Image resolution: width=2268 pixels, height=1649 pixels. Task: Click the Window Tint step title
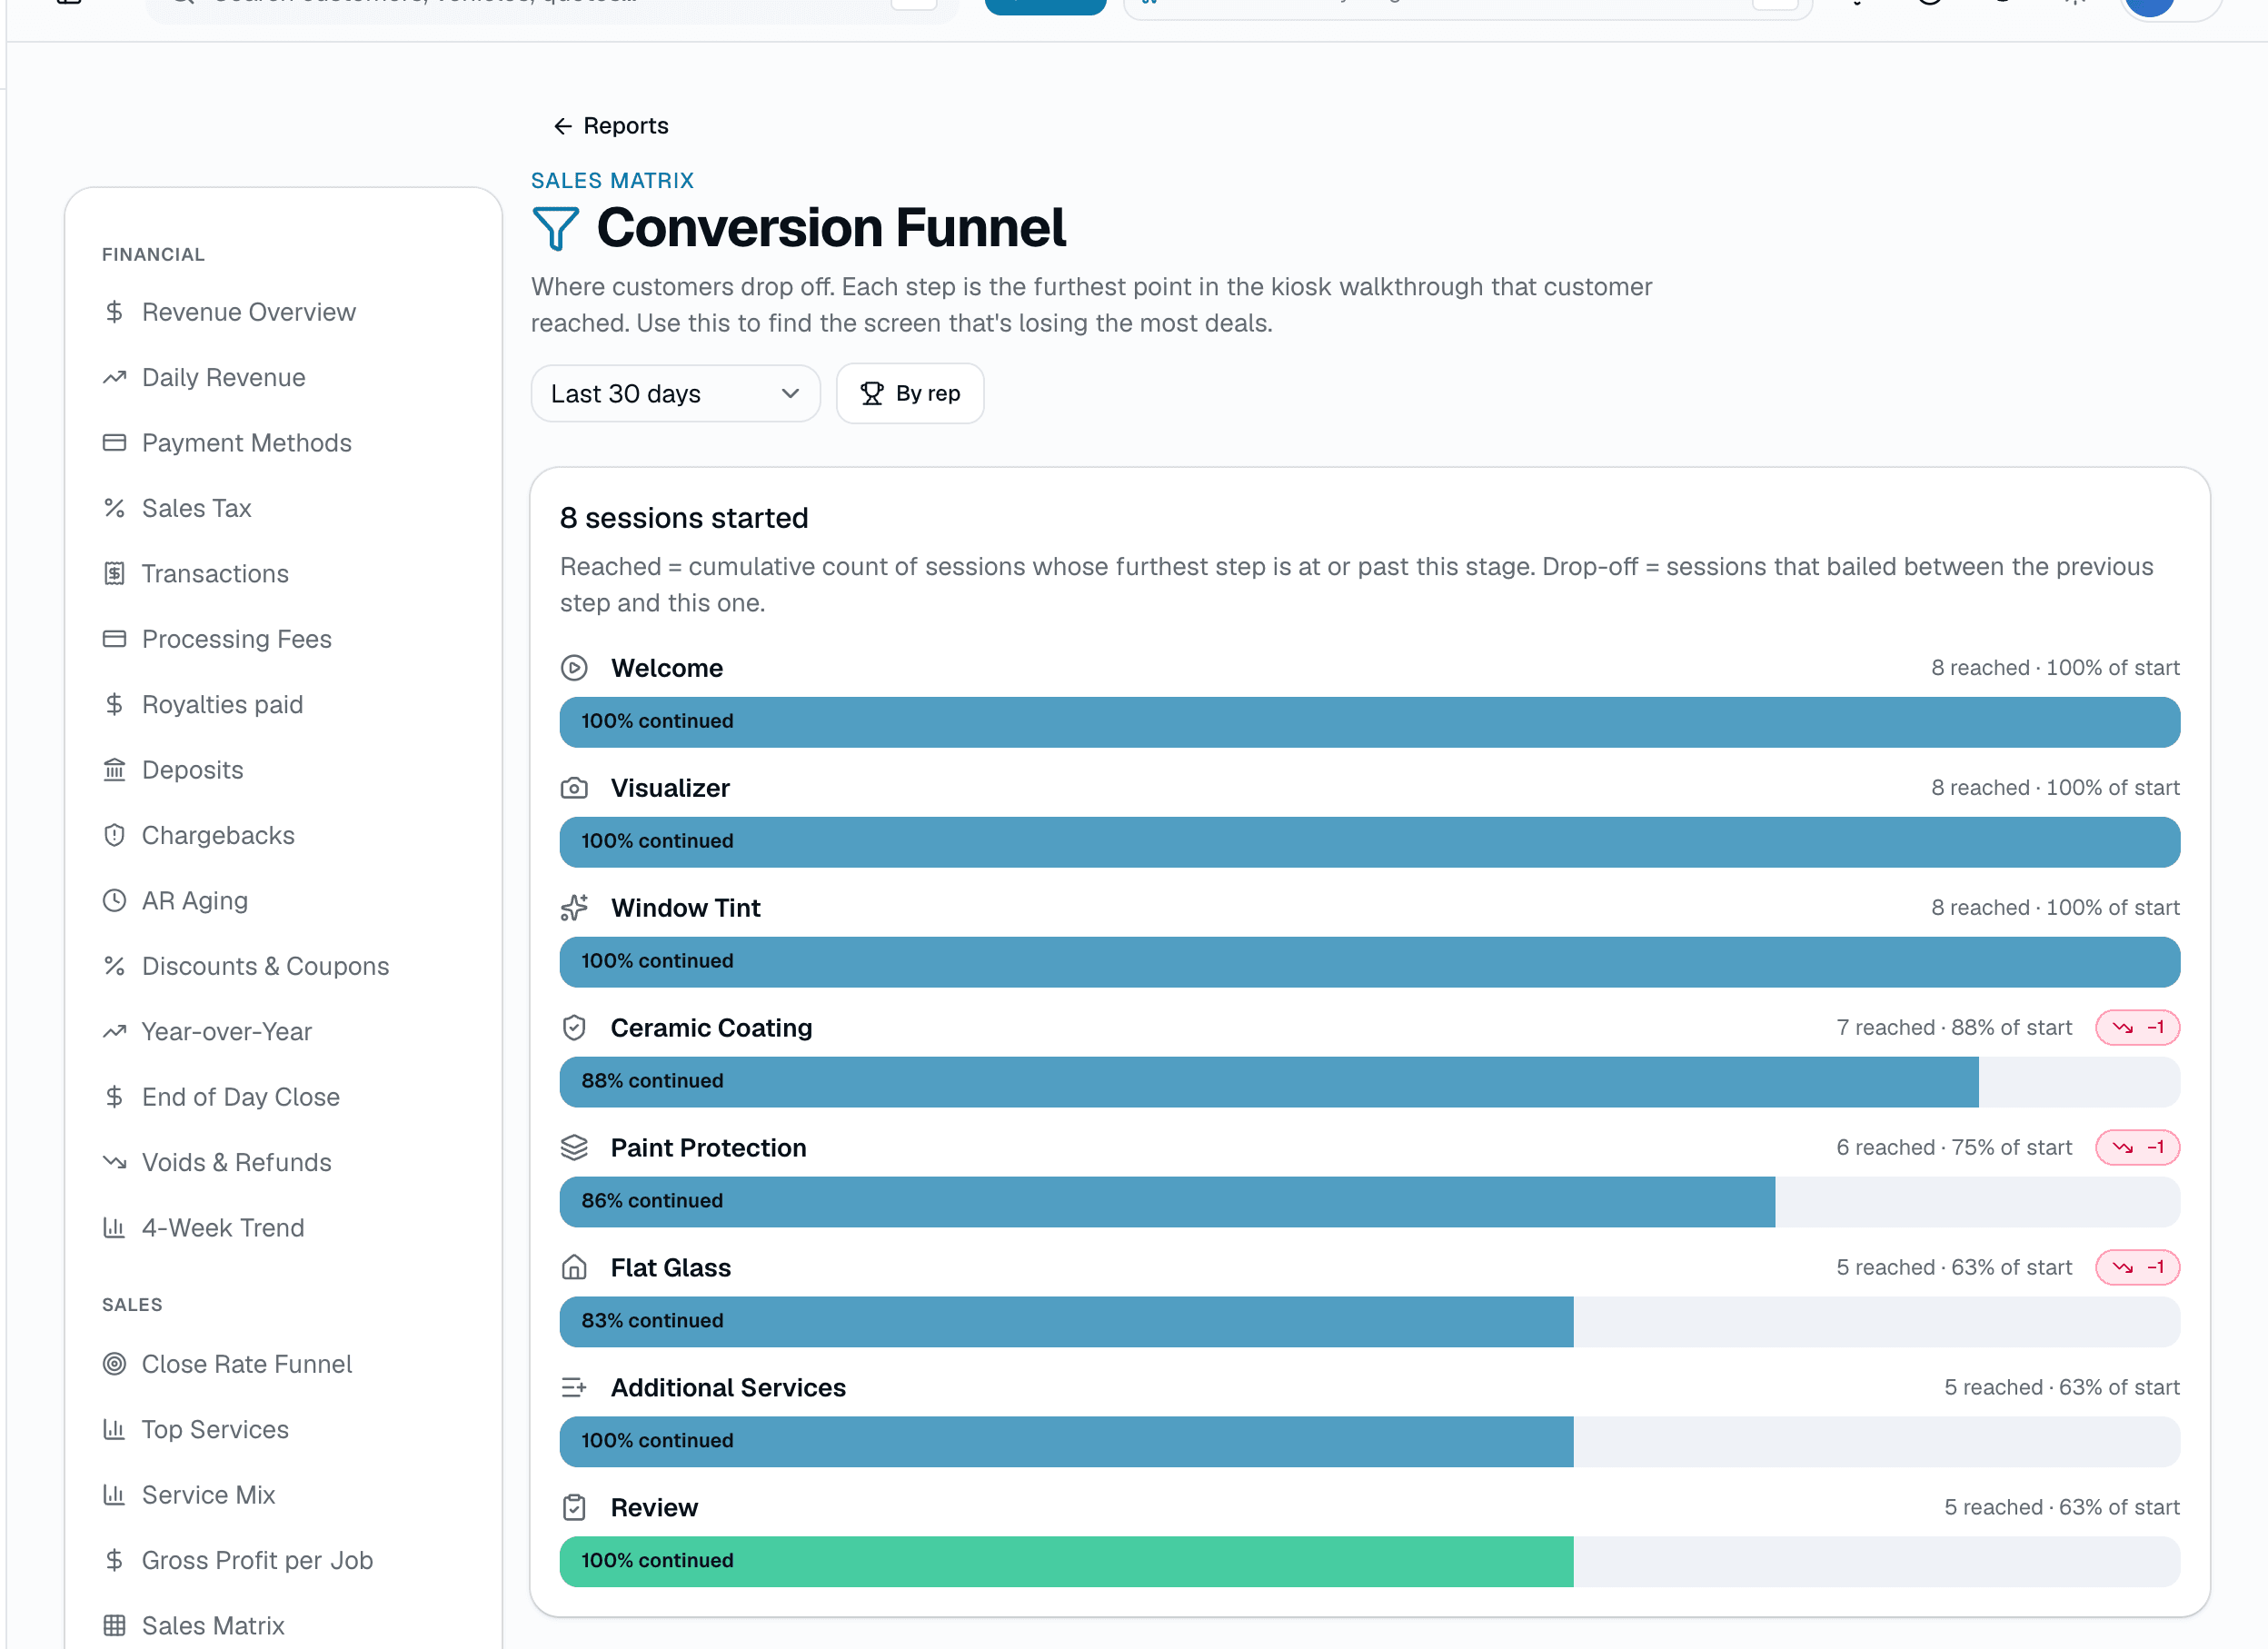[x=686, y=908]
